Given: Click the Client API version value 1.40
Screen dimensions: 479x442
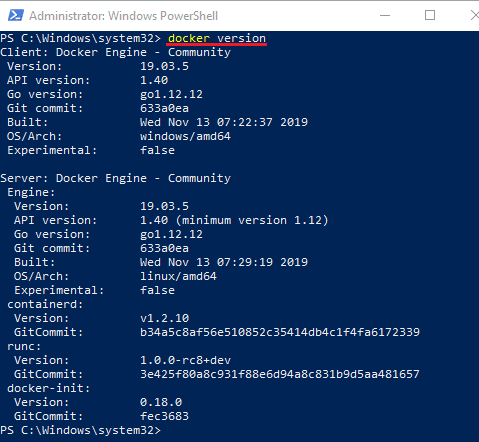Looking at the screenshot, I should coord(154,80).
